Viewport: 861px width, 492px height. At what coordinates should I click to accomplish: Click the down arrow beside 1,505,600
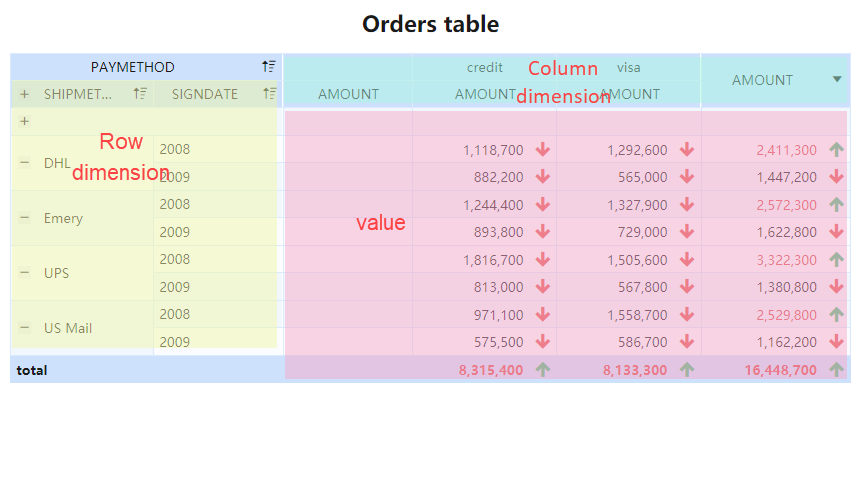pos(687,260)
